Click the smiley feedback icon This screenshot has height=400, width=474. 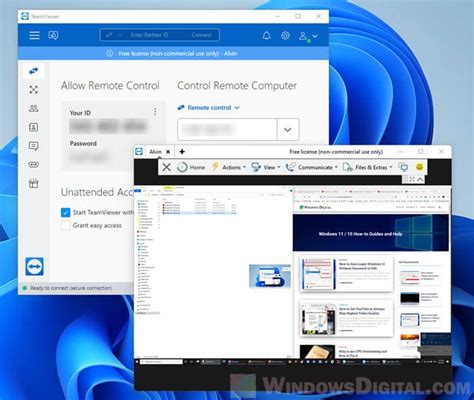(x=419, y=167)
